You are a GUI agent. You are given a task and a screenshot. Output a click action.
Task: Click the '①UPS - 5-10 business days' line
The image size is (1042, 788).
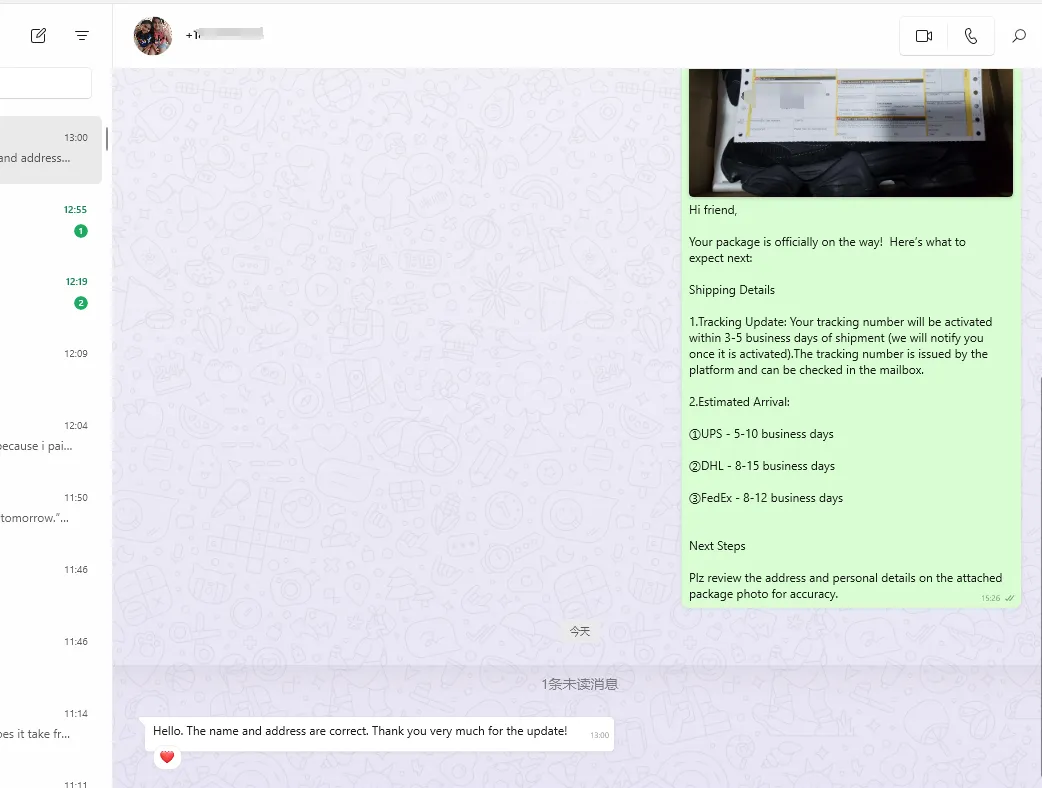point(761,434)
